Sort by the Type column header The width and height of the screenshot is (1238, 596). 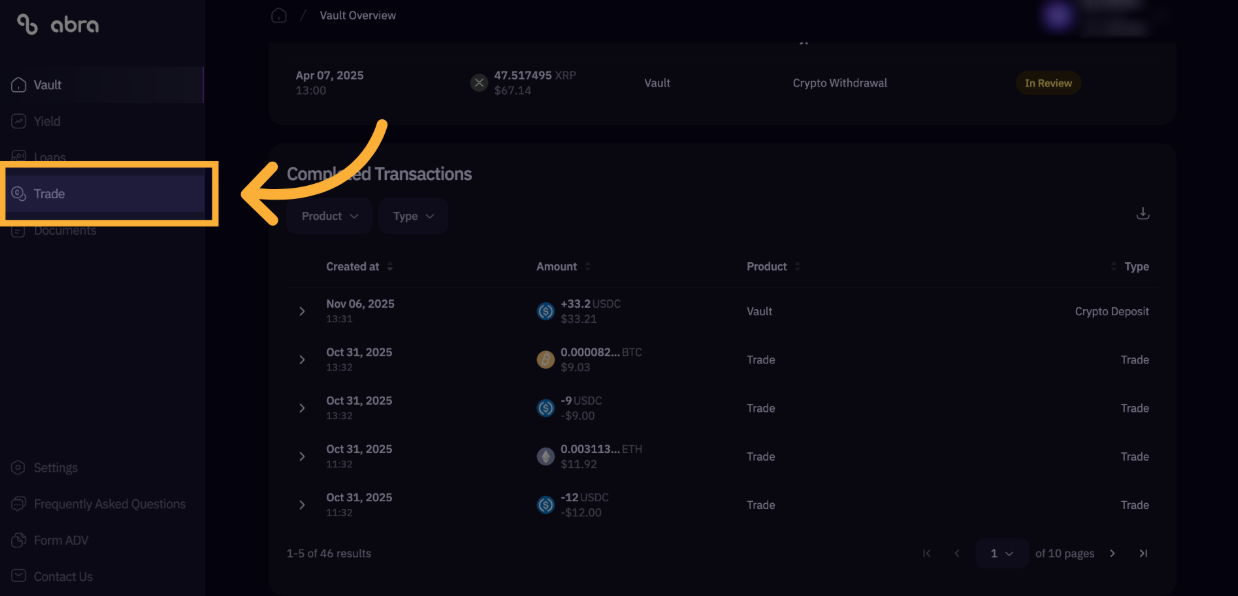click(1130, 267)
